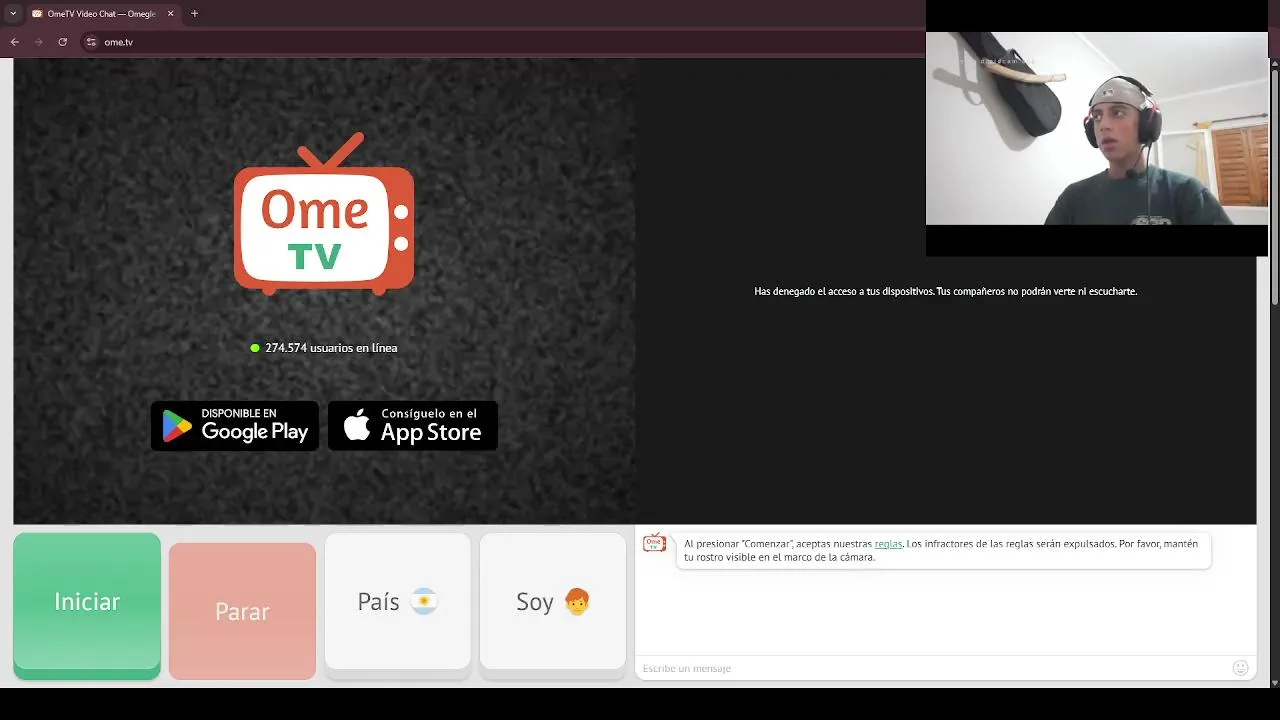Go back with browser back arrow
The image size is (1280, 720).
point(14,42)
